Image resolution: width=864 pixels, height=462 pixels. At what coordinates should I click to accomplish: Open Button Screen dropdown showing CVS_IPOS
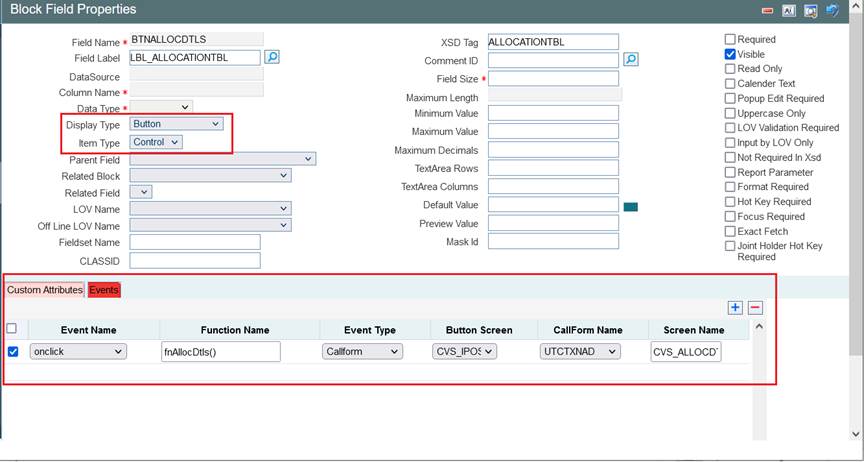(464, 352)
